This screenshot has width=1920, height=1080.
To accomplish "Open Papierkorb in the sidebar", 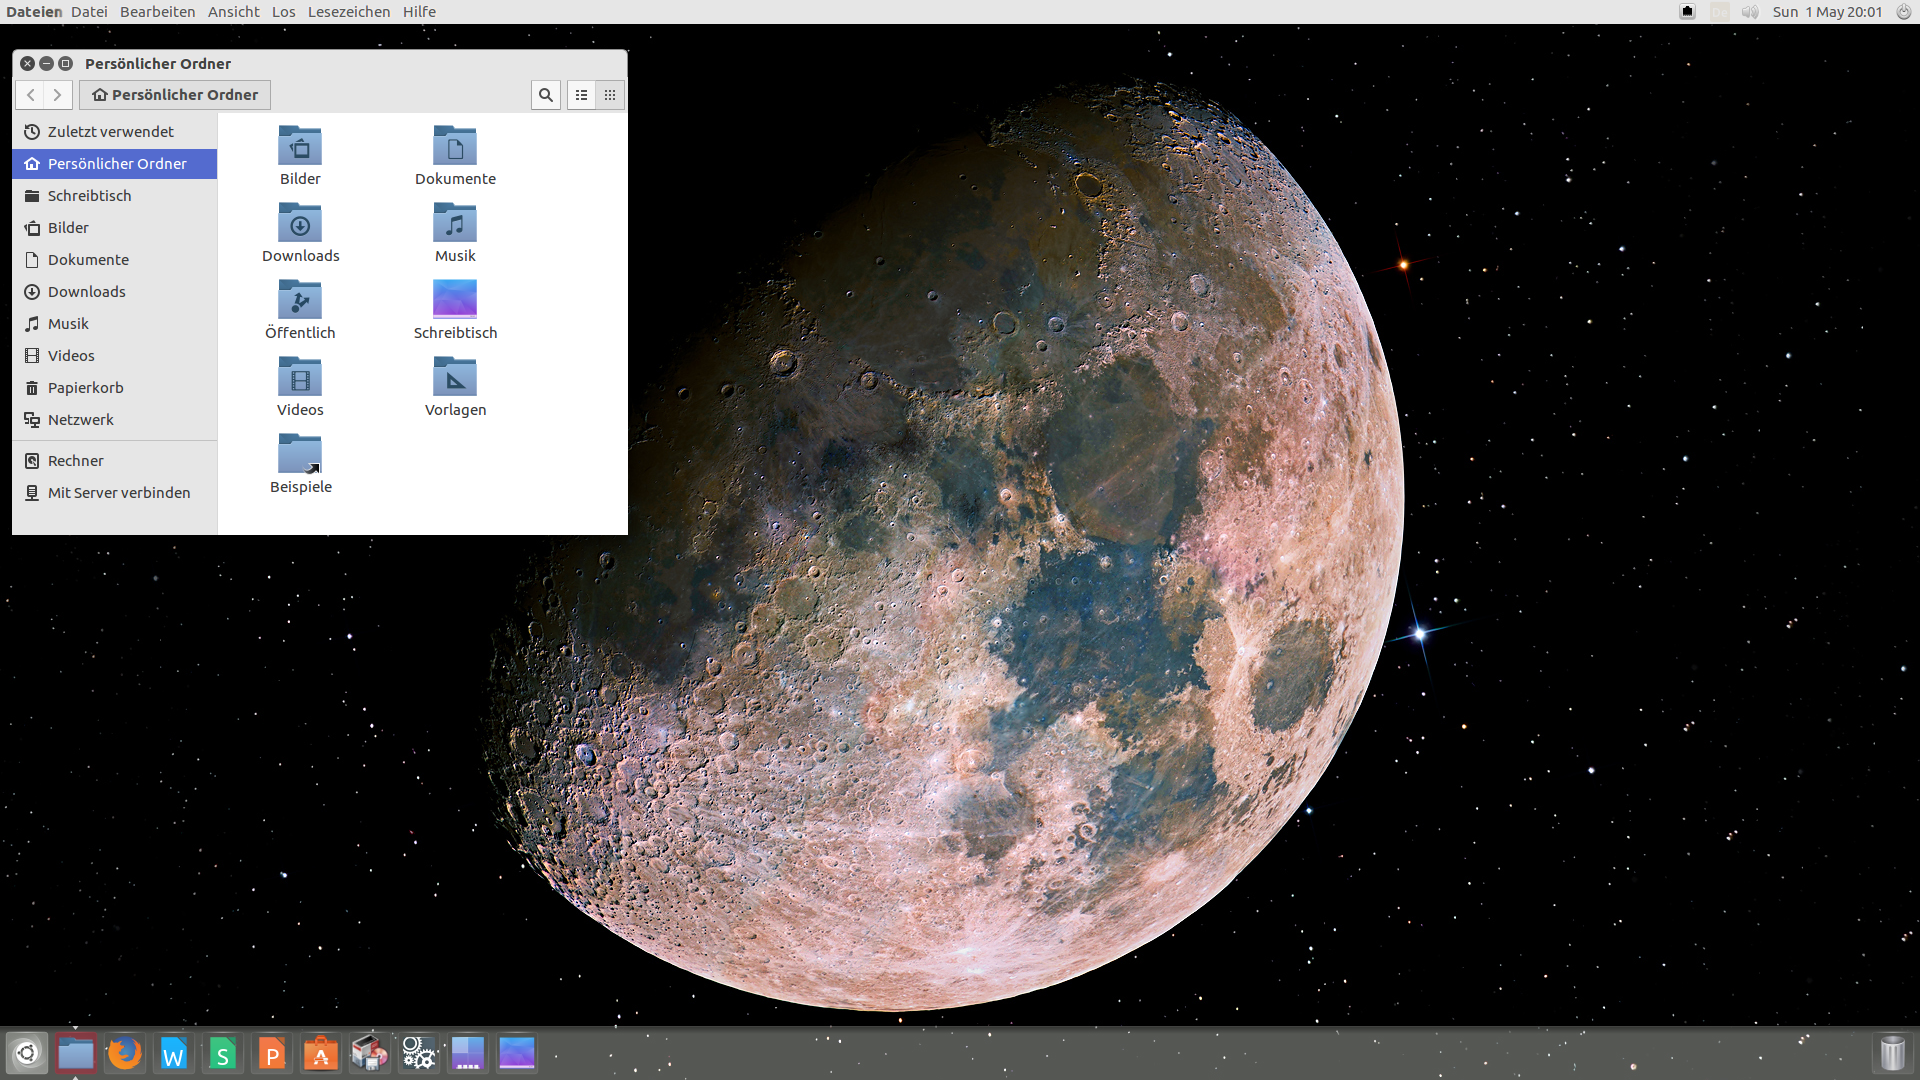I will pyautogui.click(x=86, y=388).
